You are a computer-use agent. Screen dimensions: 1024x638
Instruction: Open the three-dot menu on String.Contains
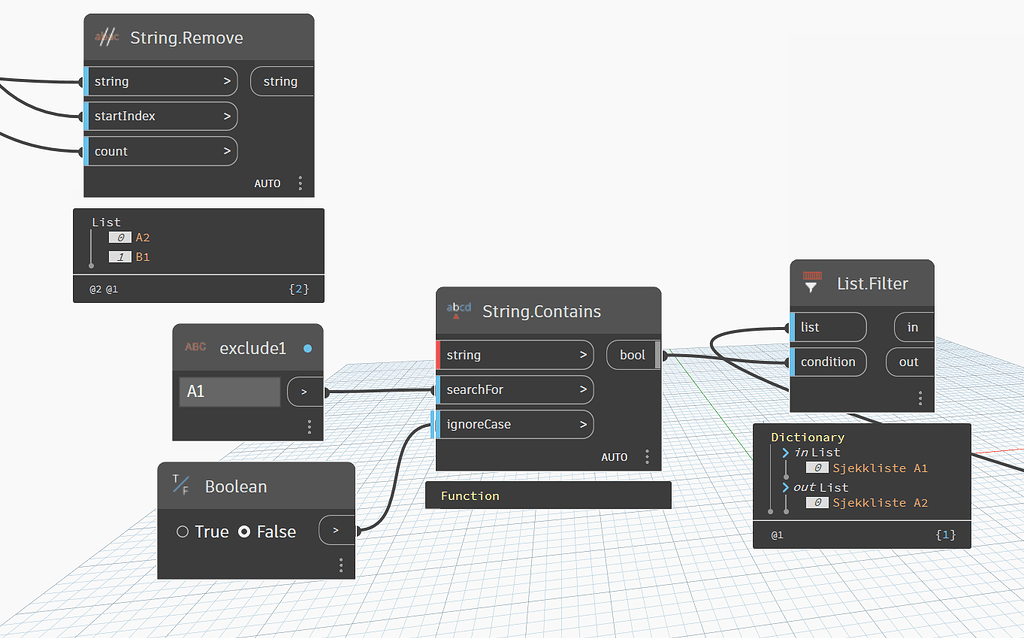coord(647,456)
